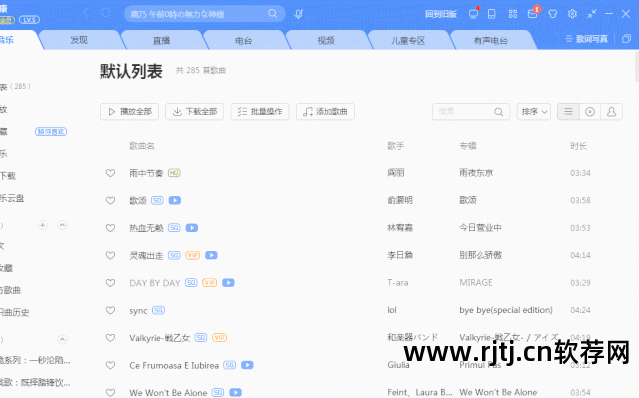639x398 pixels.
Task: Like the song Ce Frumoasa E Iubirea
Action: 110,365
